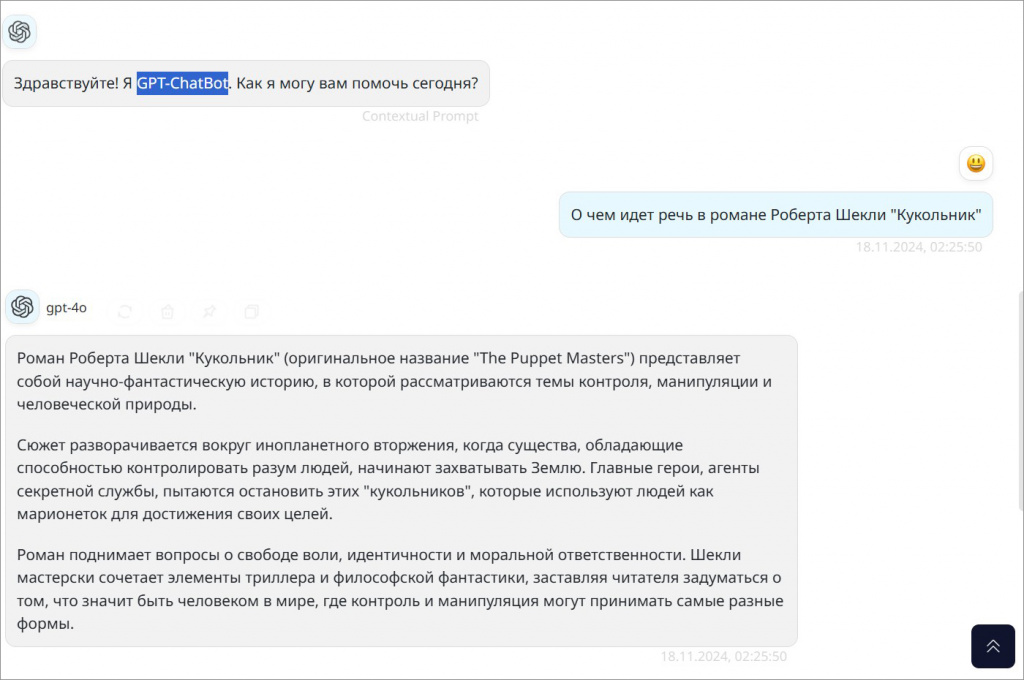1024x680 pixels.
Task: Click the user question about Sheckley's novel
Action: (x=775, y=214)
